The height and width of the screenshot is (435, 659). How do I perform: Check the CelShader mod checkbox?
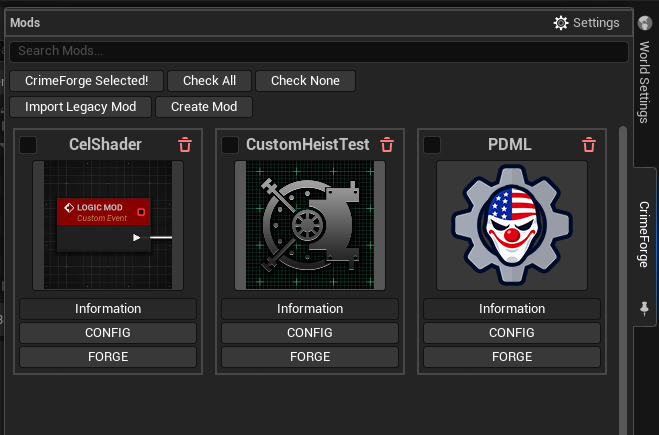[x=28, y=145]
